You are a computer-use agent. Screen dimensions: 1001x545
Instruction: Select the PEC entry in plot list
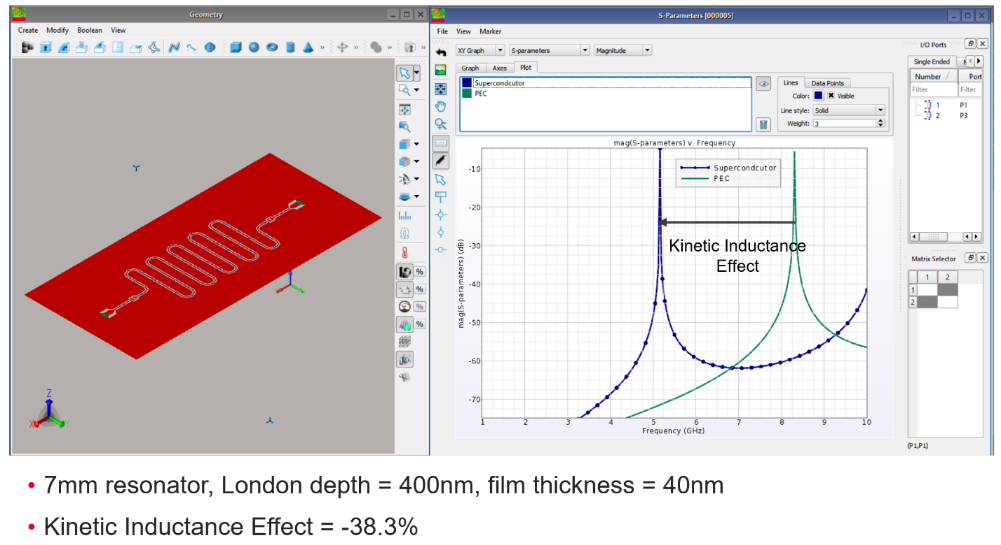click(x=481, y=93)
